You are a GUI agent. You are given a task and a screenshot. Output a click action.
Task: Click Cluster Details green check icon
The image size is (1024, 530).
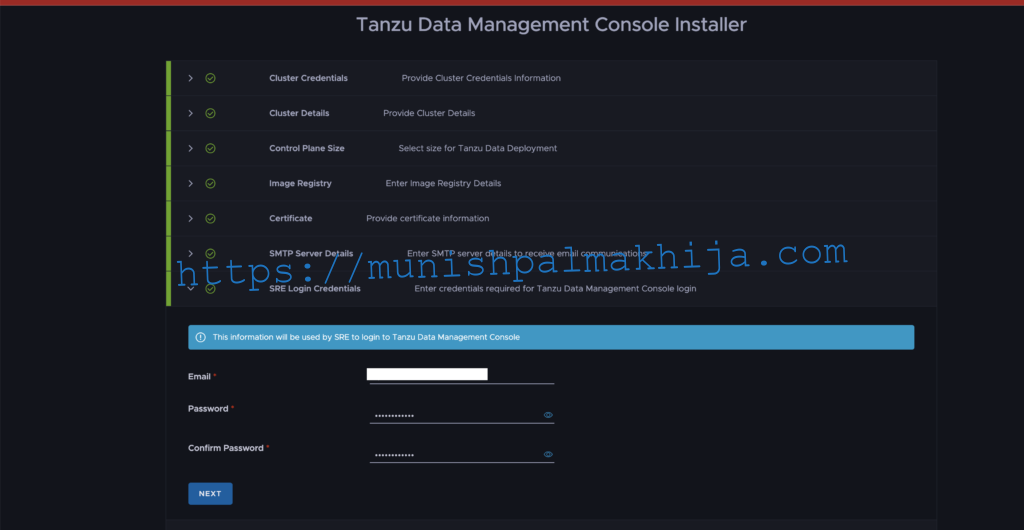pyautogui.click(x=210, y=114)
